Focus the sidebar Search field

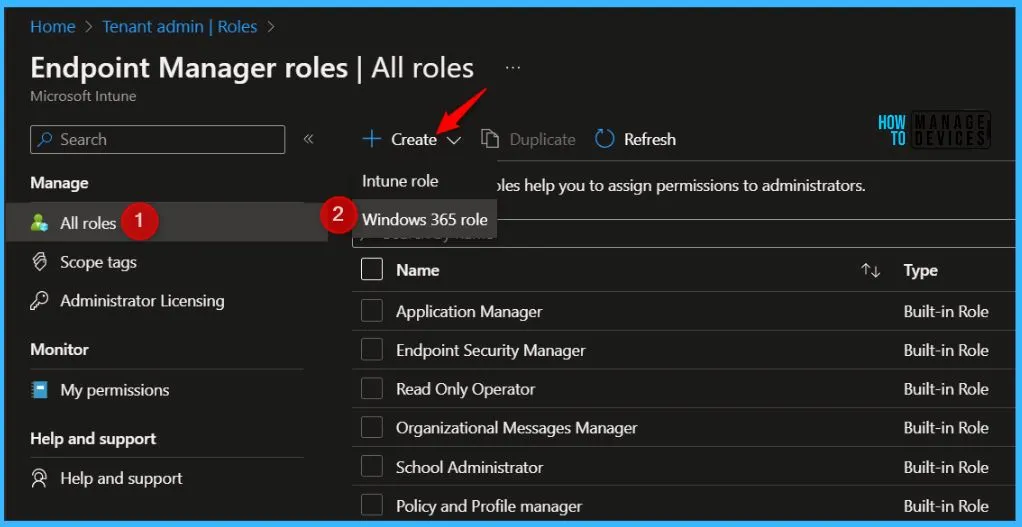pos(157,139)
